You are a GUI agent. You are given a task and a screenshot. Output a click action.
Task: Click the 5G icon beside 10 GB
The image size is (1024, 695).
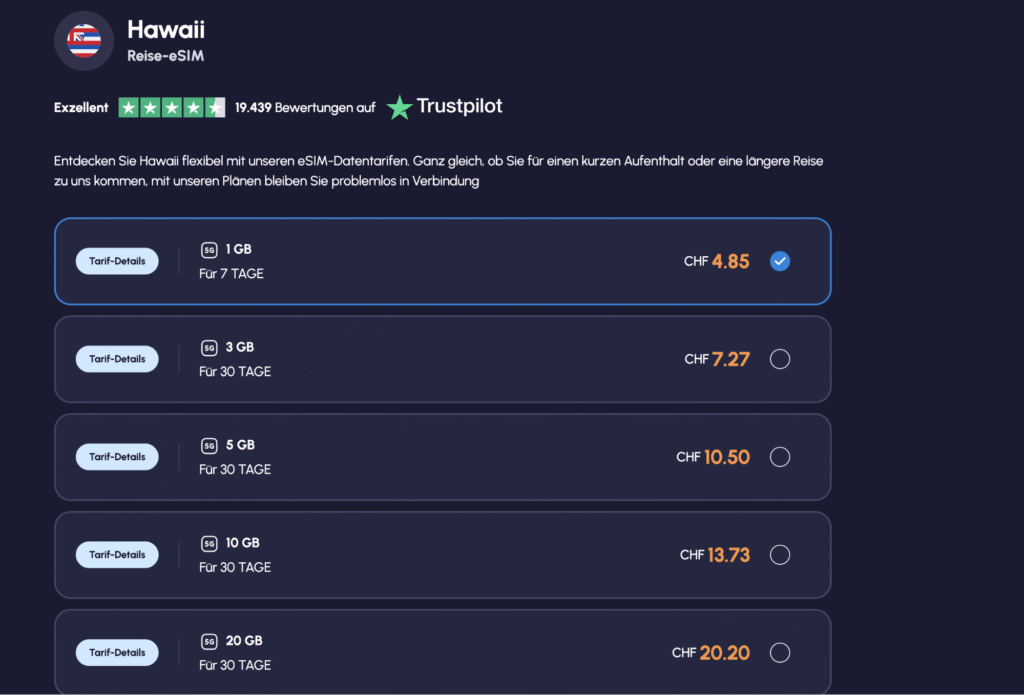click(209, 544)
